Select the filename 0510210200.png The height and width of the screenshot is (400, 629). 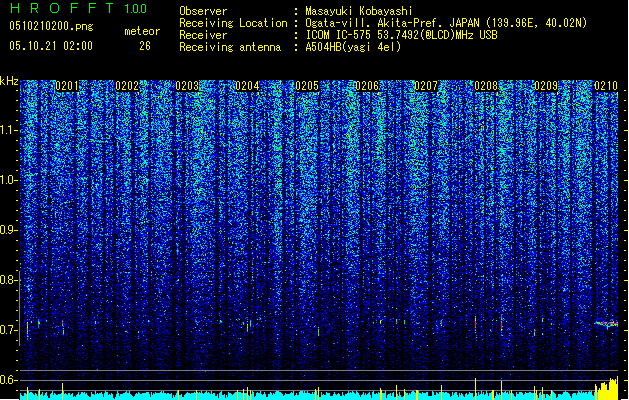51,26
